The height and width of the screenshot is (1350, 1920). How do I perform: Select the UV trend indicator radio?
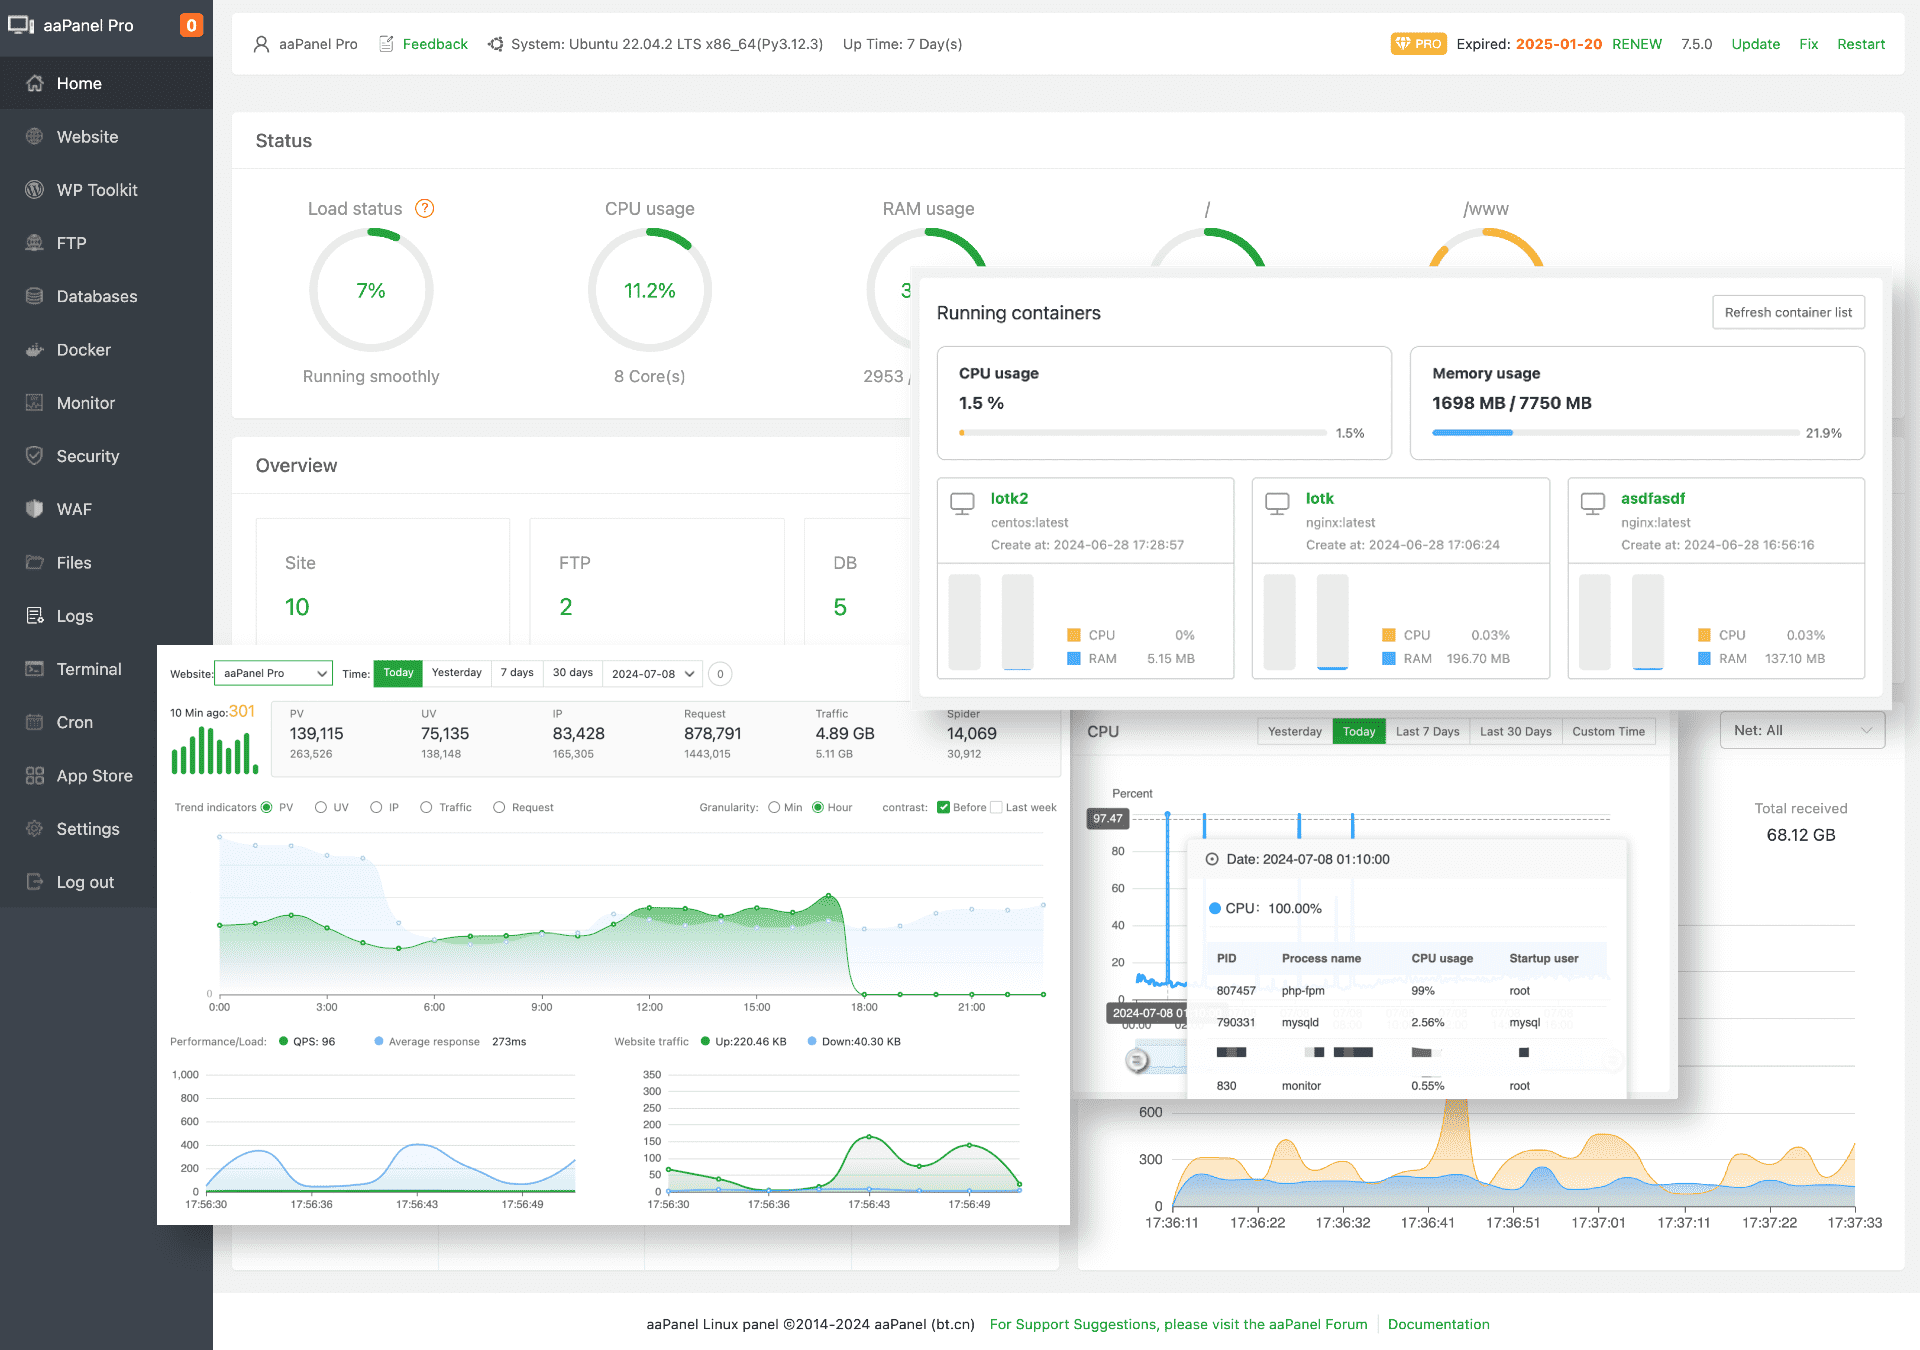(321, 807)
